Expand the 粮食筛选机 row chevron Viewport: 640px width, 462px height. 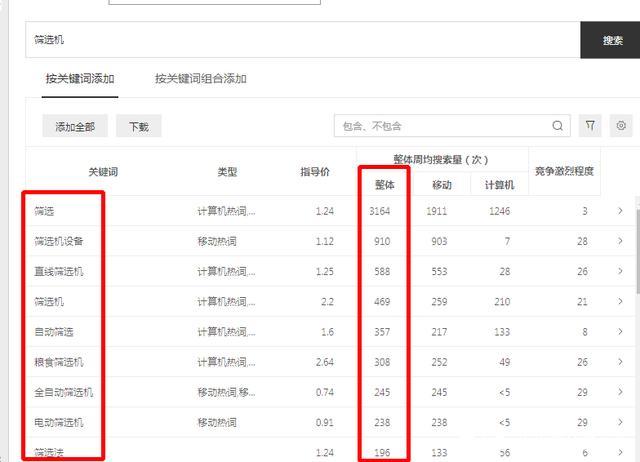620,362
